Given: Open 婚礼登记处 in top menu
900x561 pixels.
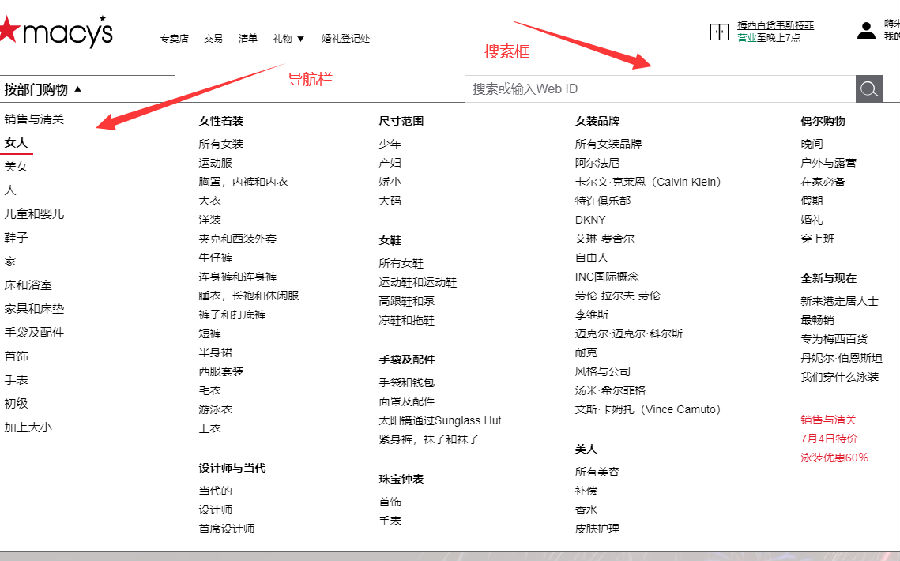Looking at the screenshot, I should [346, 38].
